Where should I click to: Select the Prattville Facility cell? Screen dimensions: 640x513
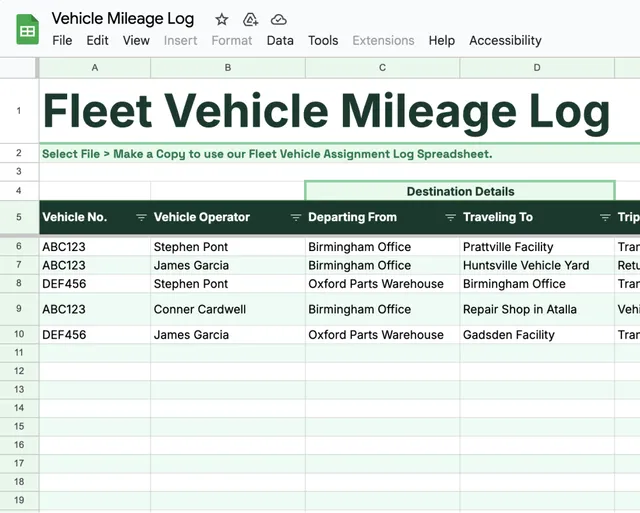pos(537,247)
